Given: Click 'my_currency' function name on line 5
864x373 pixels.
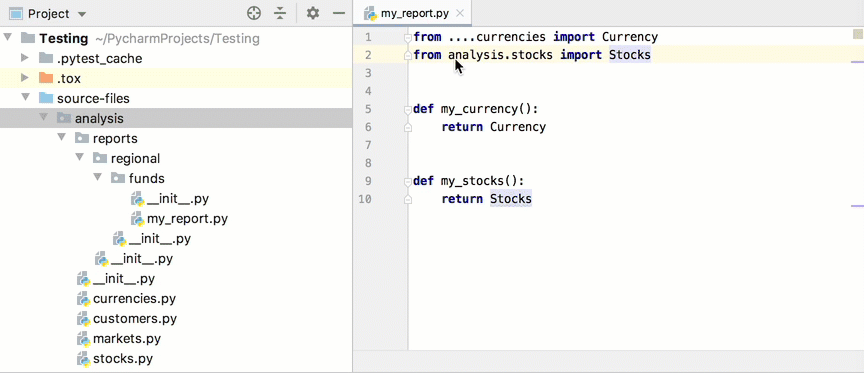Looking at the screenshot, I should pos(479,109).
